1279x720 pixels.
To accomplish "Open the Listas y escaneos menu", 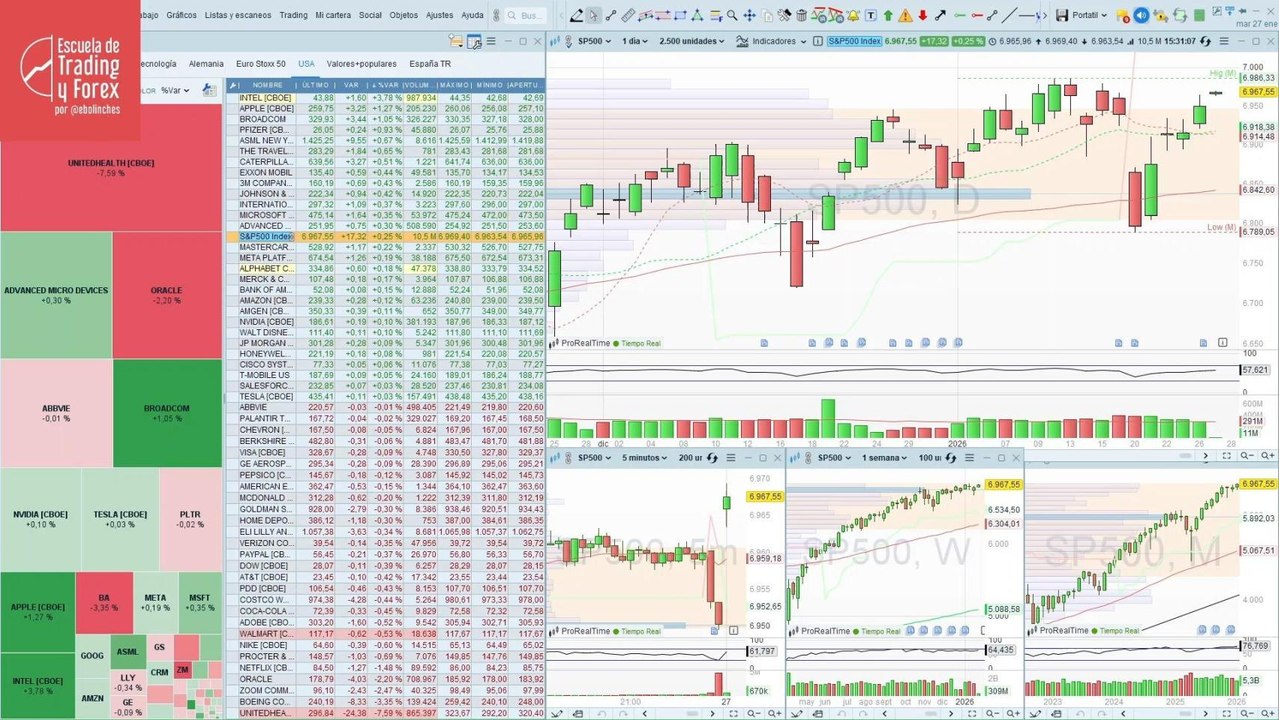I will 237,15.
